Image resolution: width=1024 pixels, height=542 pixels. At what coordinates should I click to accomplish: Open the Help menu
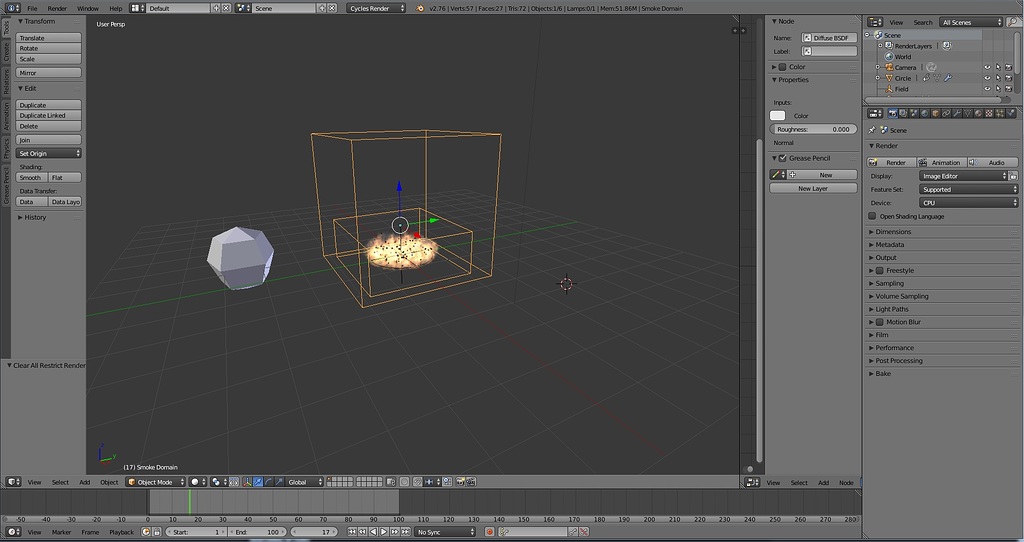coord(116,8)
